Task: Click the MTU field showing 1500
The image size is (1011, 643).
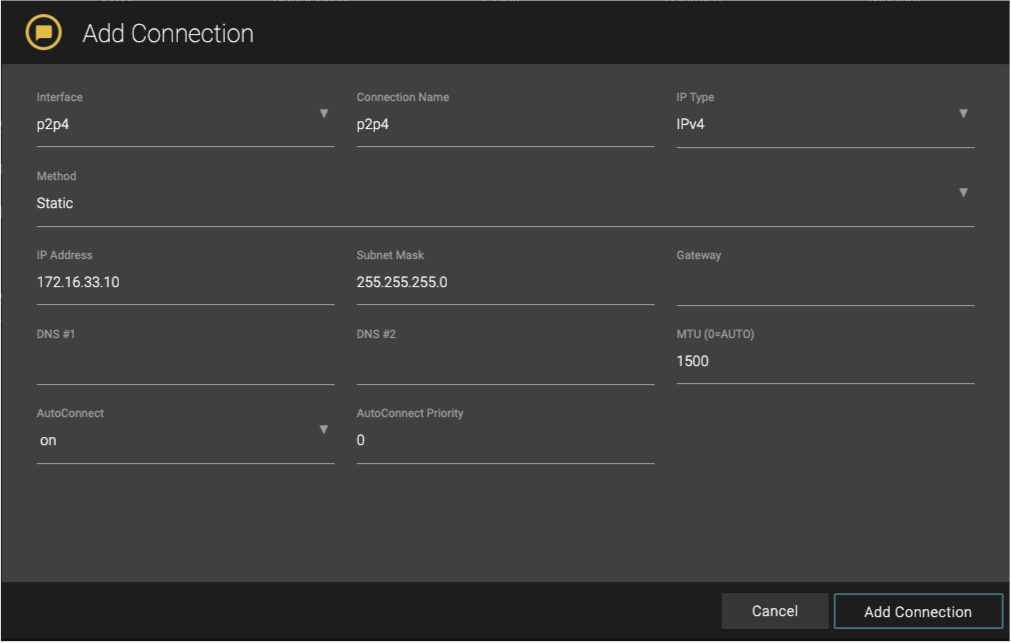Action: click(825, 361)
